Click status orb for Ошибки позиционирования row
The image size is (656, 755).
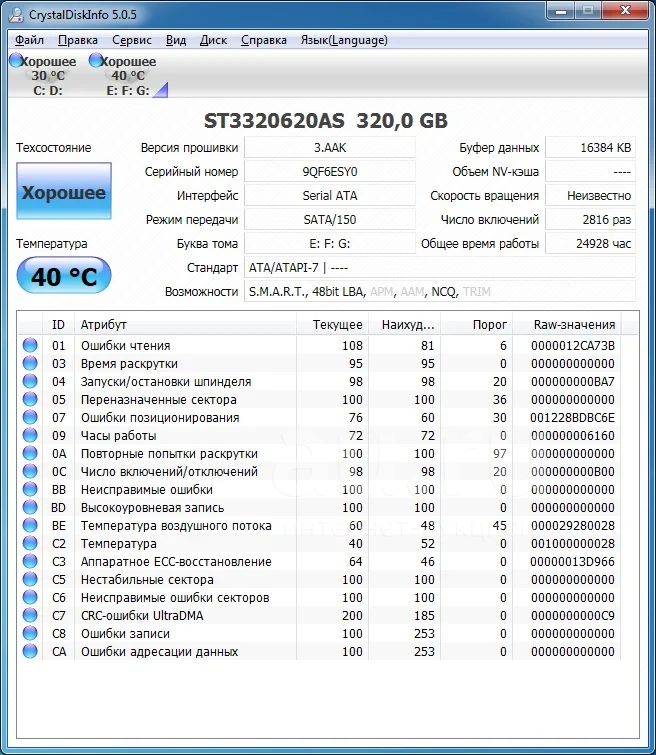(30, 417)
